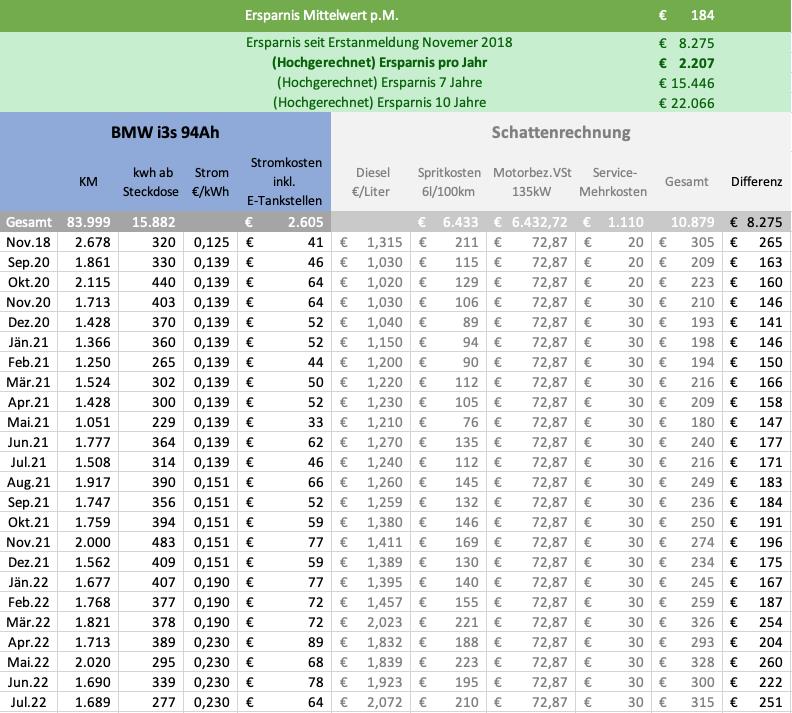Click total kilometres cell 83.999

pyautogui.click(x=88, y=222)
